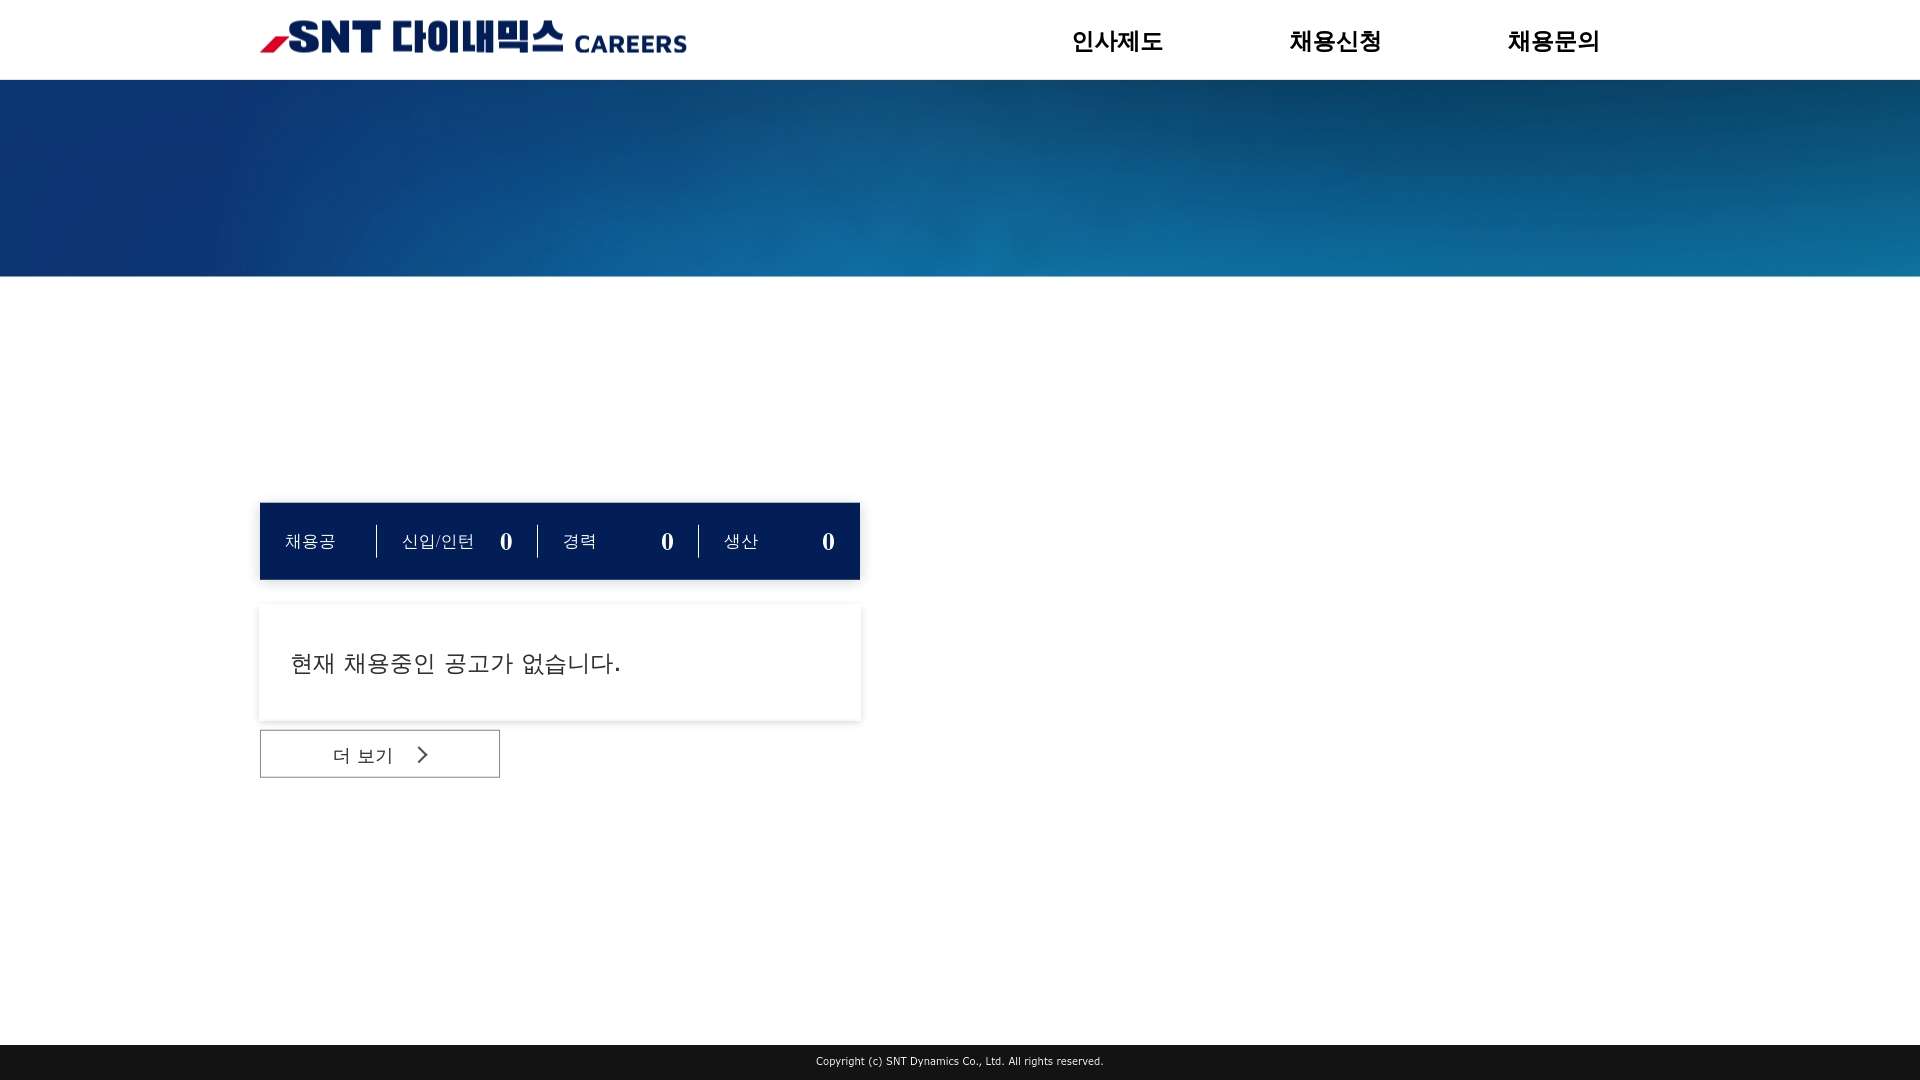Image resolution: width=1920 pixels, height=1080 pixels.
Task: Select the 인사제도 menu item
Action: pos(1116,42)
